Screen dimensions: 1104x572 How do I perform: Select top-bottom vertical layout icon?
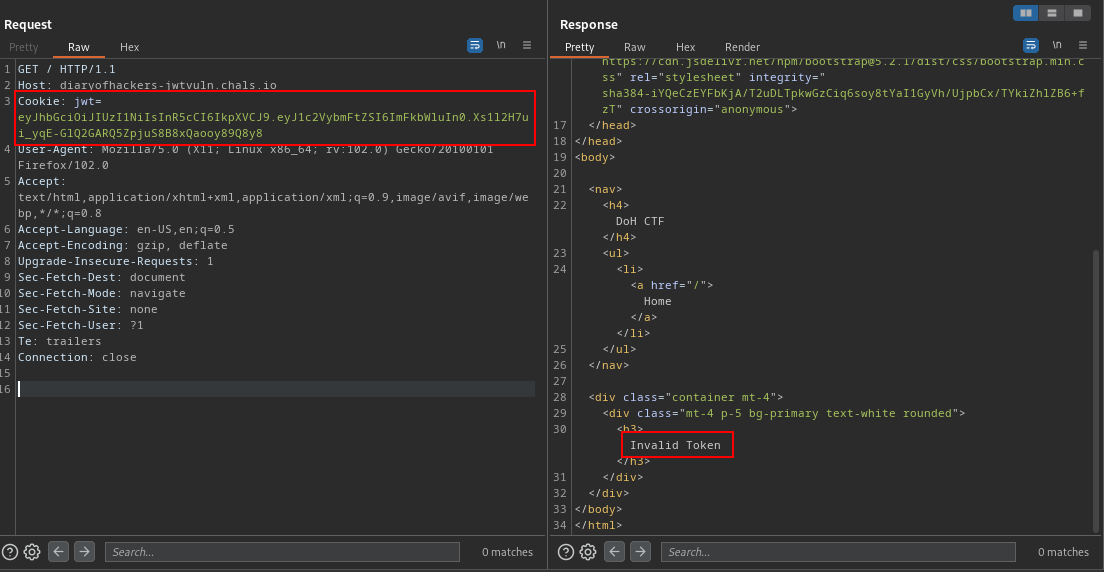pos(1051,13)
